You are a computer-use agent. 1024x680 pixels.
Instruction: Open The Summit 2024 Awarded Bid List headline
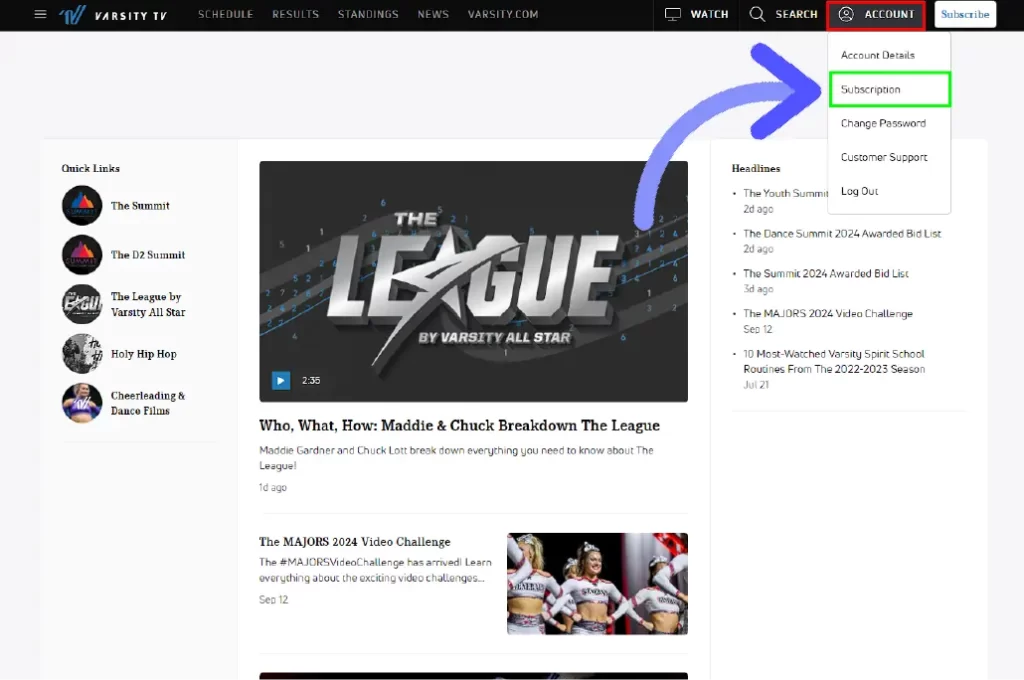pyautogui.click(x=825, y=273)
